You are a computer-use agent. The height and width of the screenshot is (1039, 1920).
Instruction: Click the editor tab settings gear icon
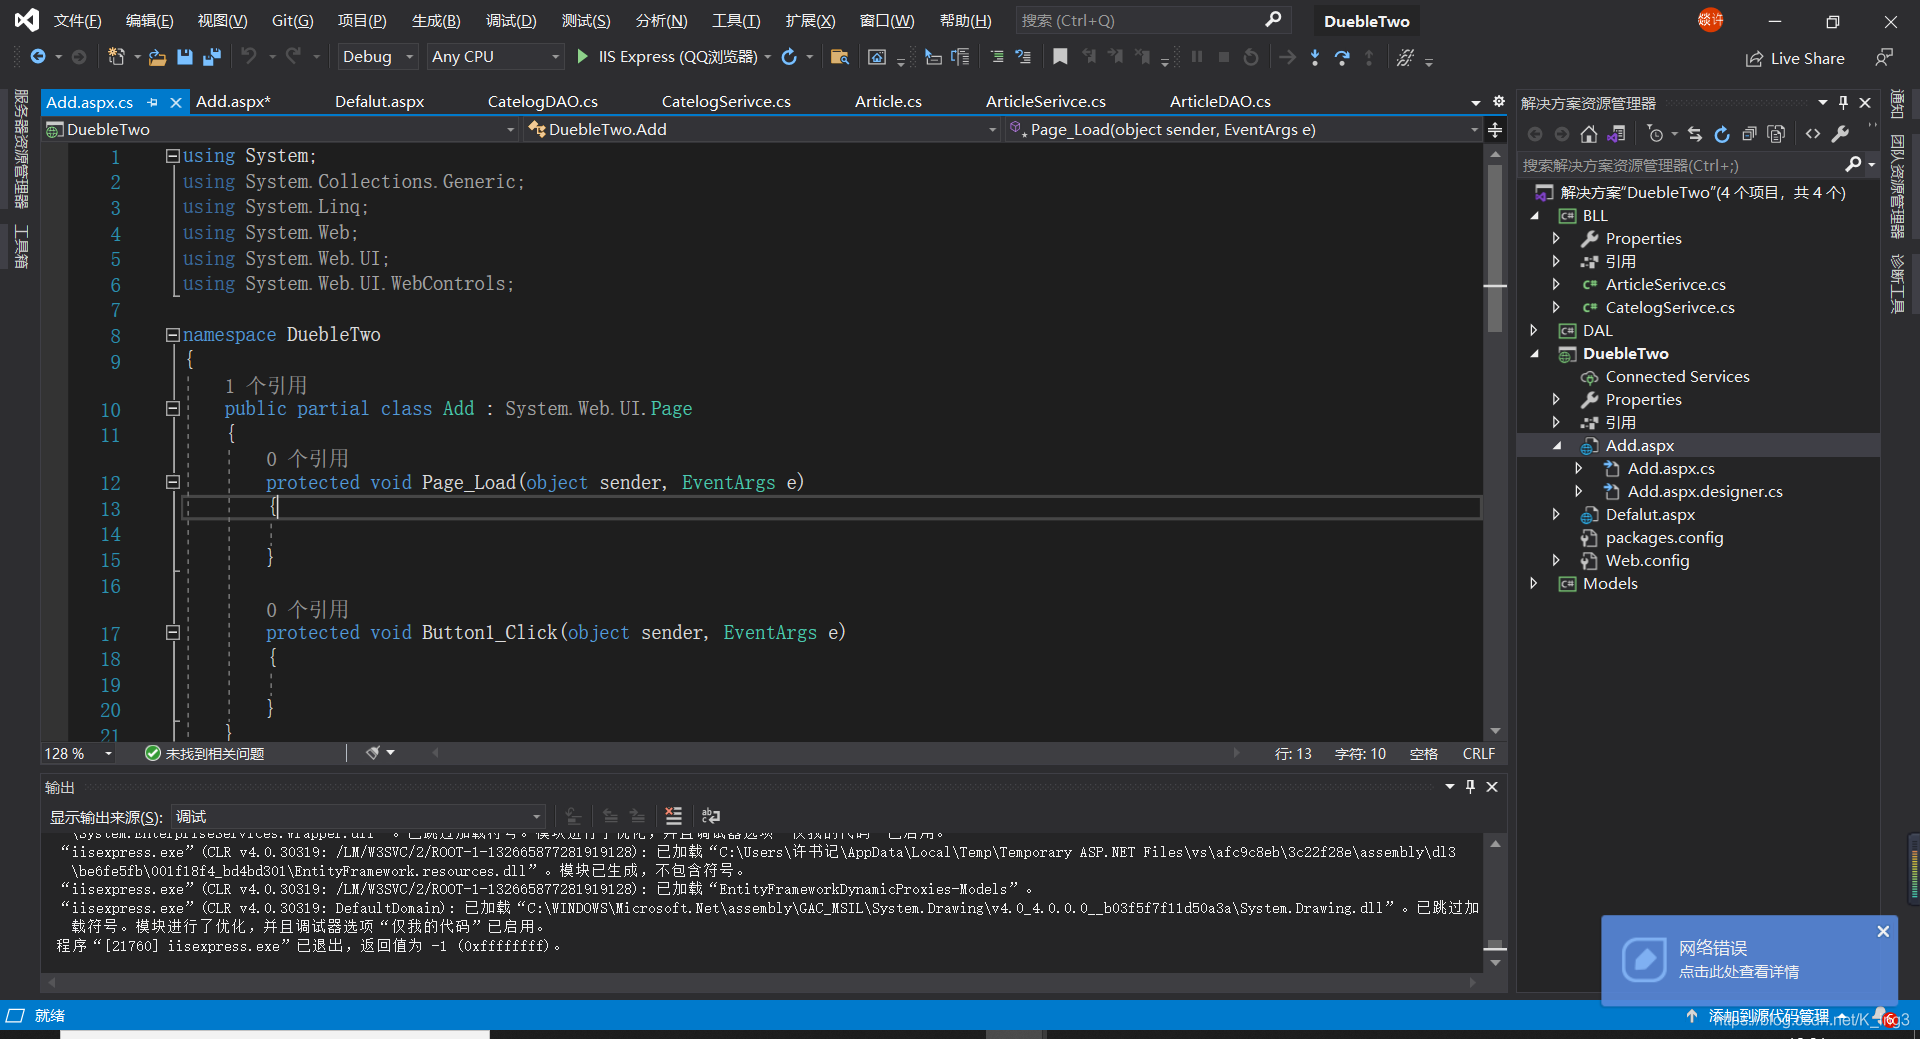pyautogui.click(x=1498, y=101)
